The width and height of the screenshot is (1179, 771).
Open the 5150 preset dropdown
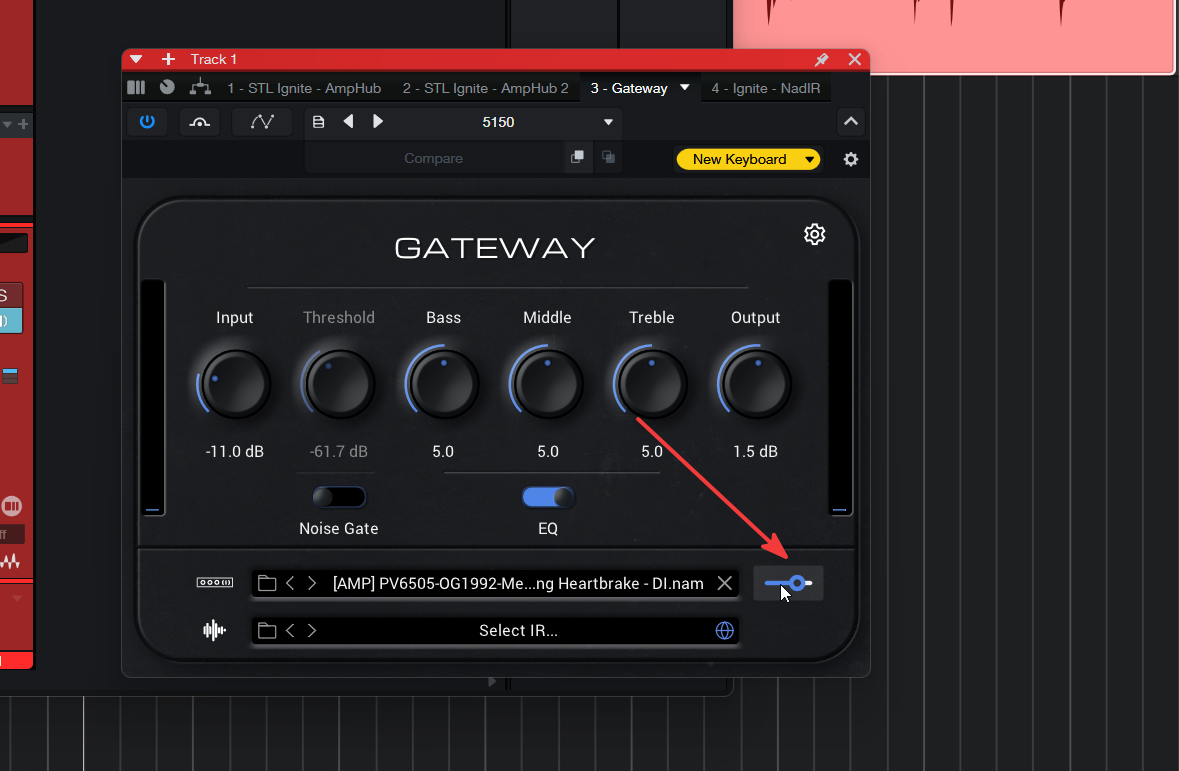(x=608, y=122)
